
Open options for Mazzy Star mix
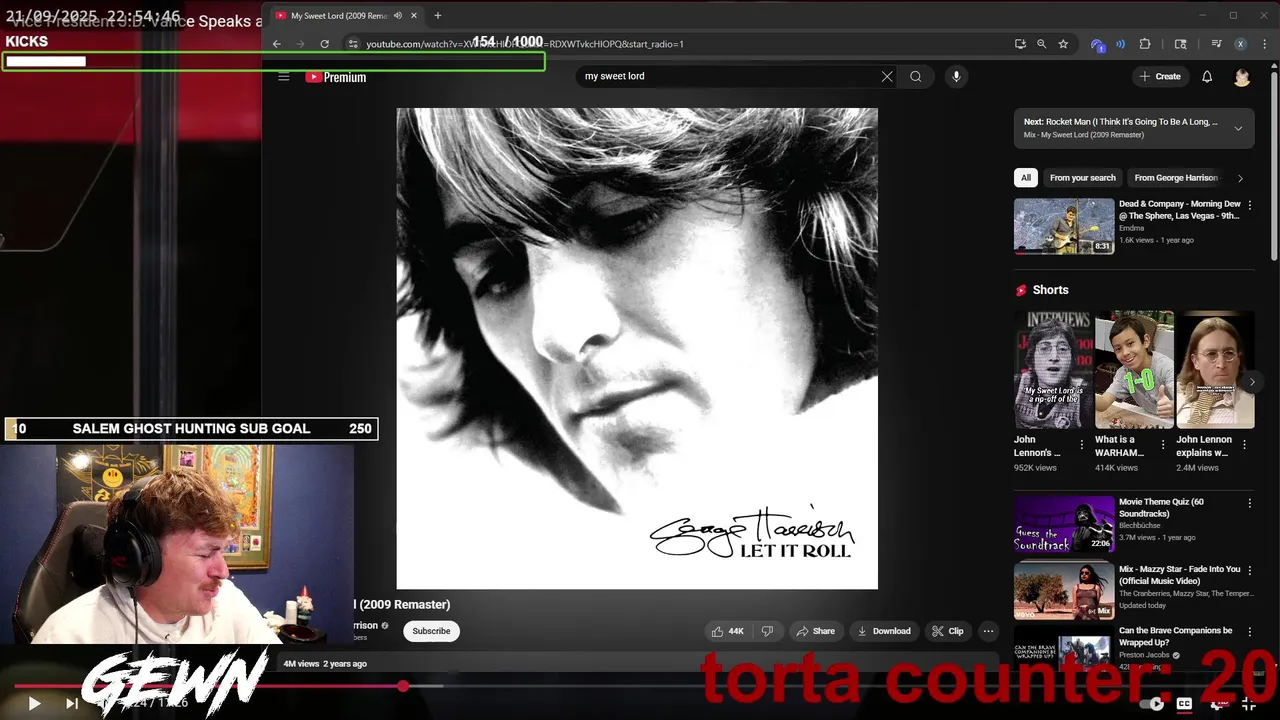pos(1249,570)
